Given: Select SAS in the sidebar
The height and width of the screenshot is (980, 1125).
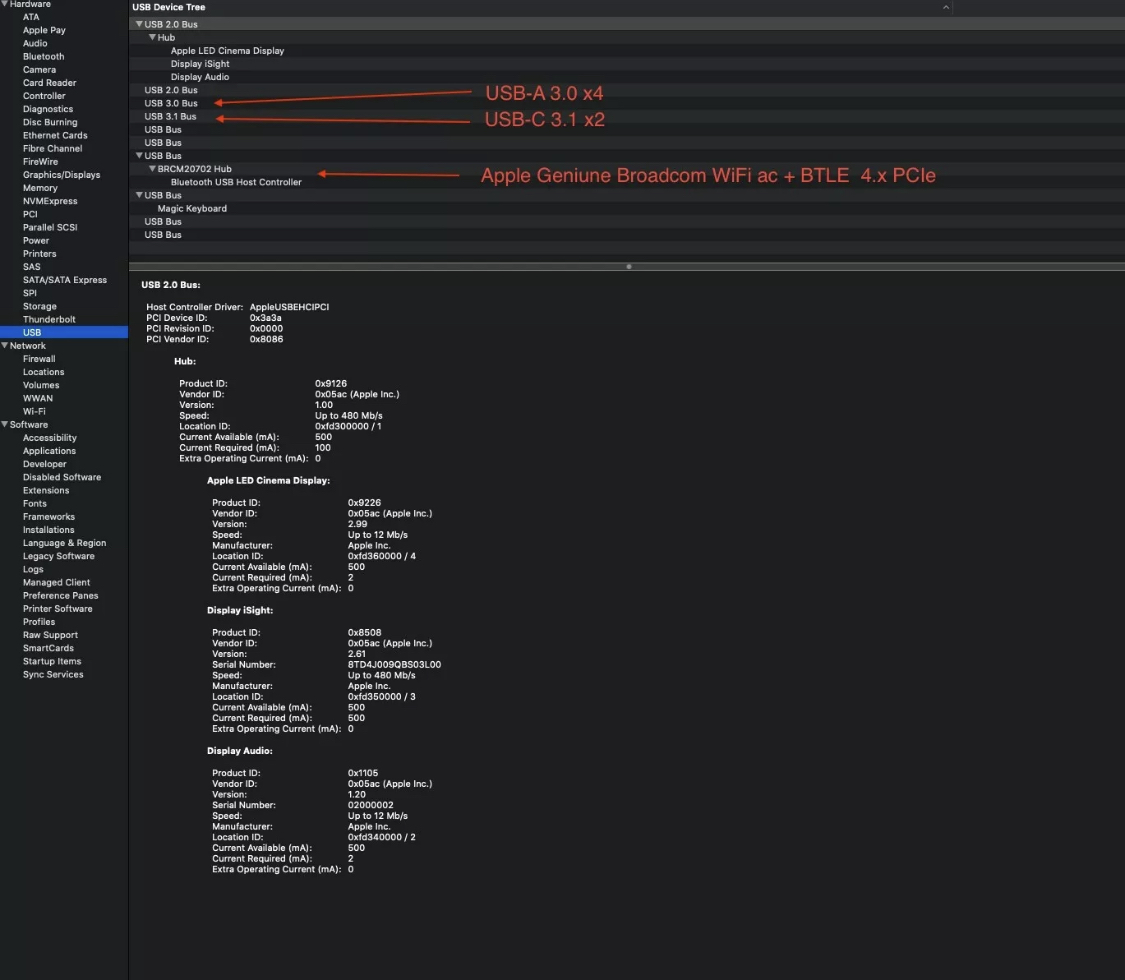Looking at the screenshot, I should point(31,266).
